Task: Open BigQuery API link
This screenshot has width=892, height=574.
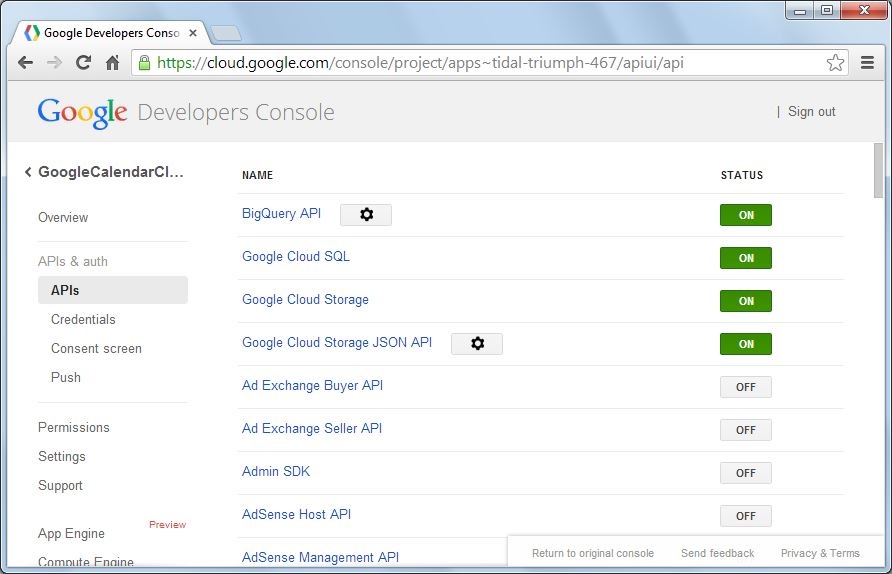Action: pyautogui.click(x=282, y=213)
